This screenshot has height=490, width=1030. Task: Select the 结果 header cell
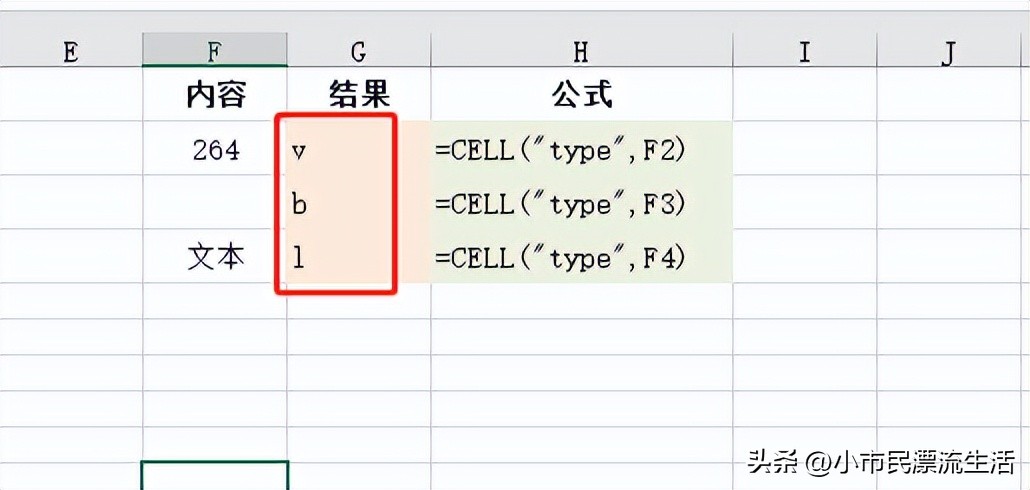pos(359,95)
